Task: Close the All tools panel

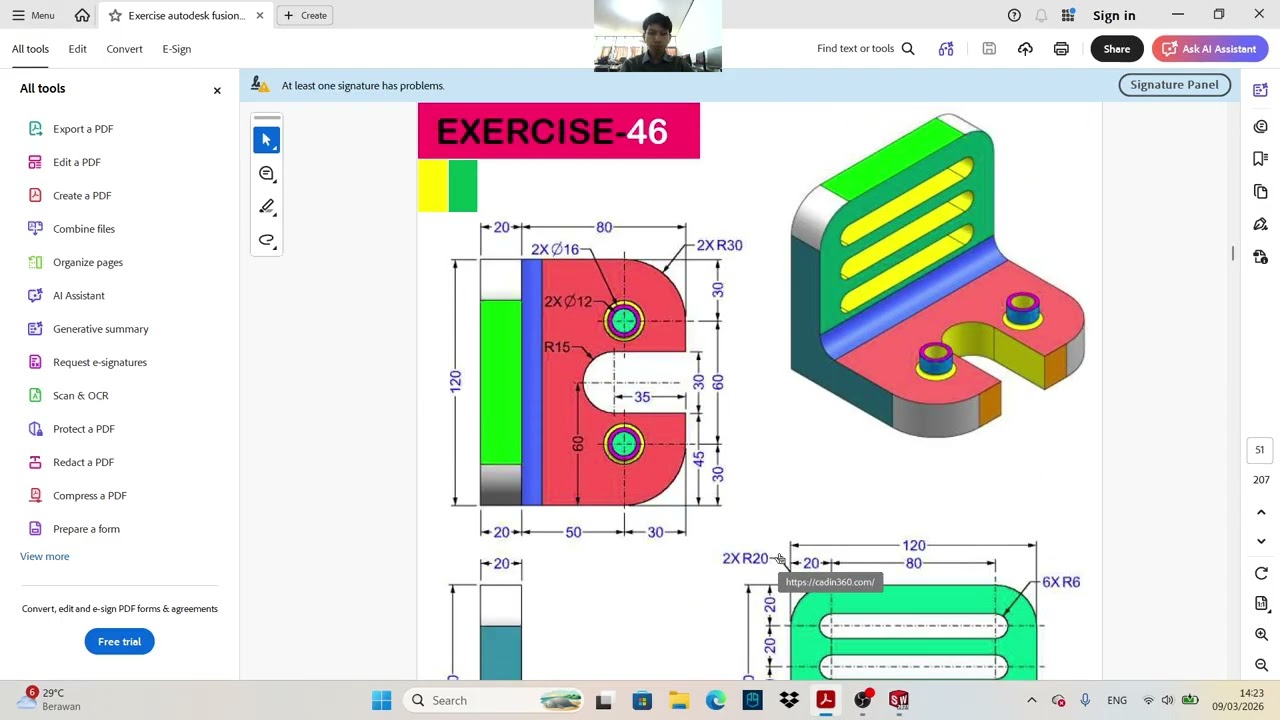Action: tap(217, 90)
